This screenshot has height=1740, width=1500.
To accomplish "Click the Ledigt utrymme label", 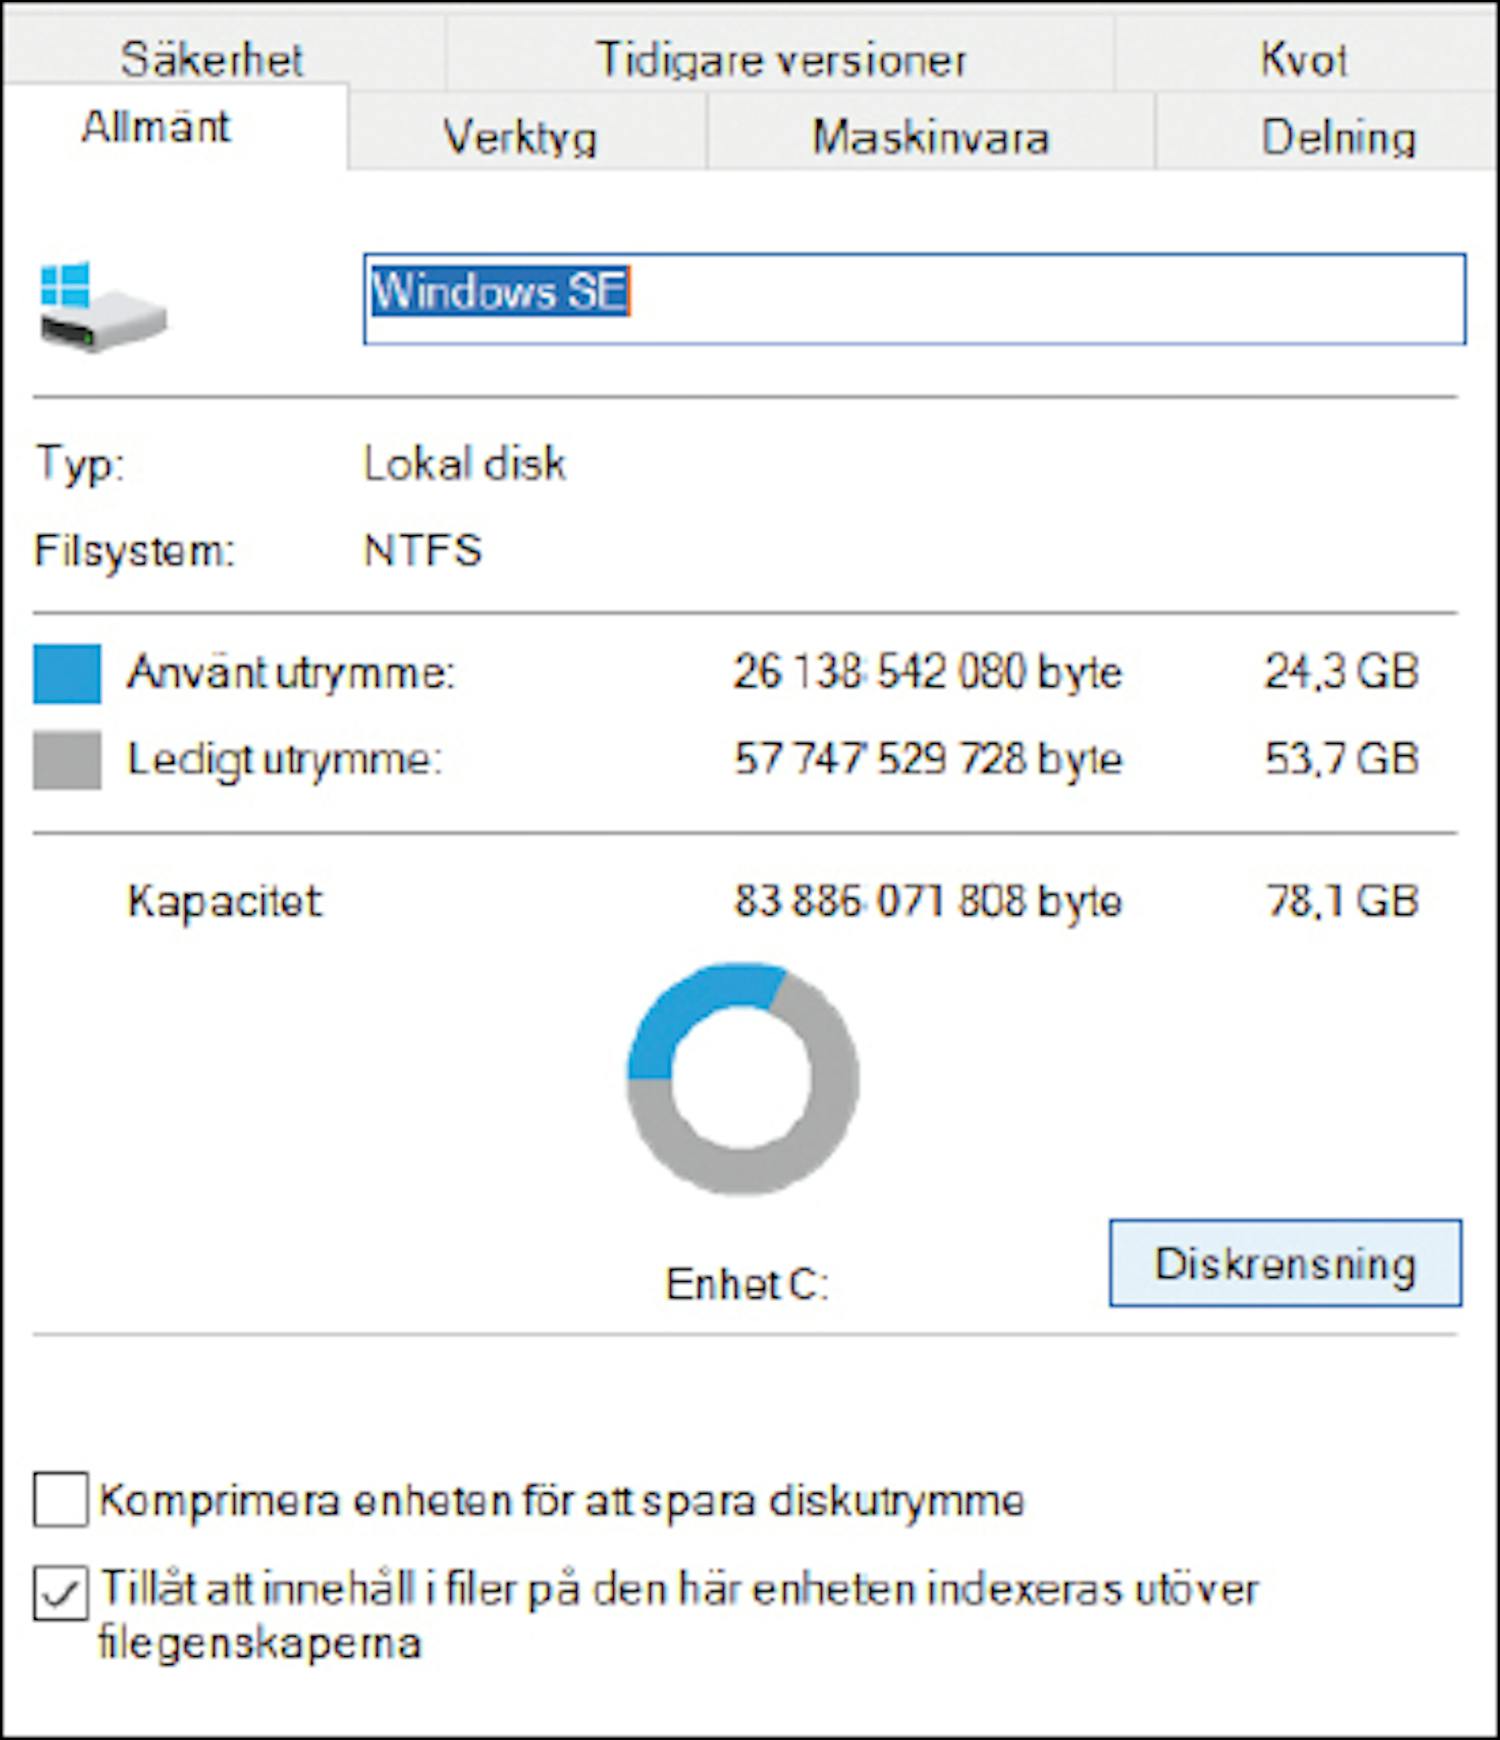I will [x=285, y=759].
